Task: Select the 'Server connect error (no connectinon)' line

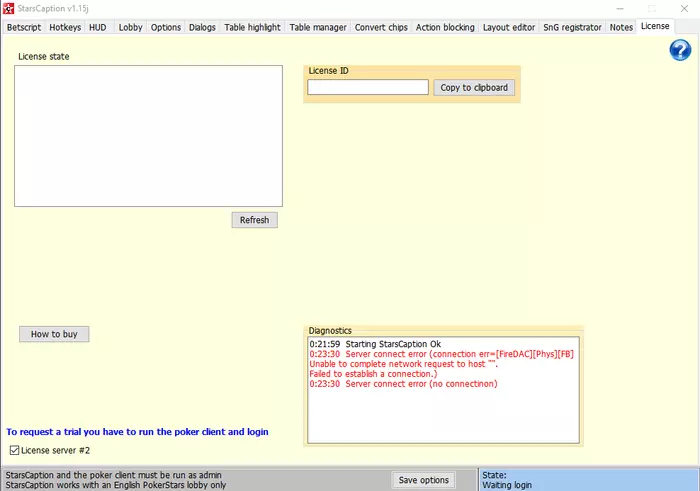Action: [x=403, y=384]
